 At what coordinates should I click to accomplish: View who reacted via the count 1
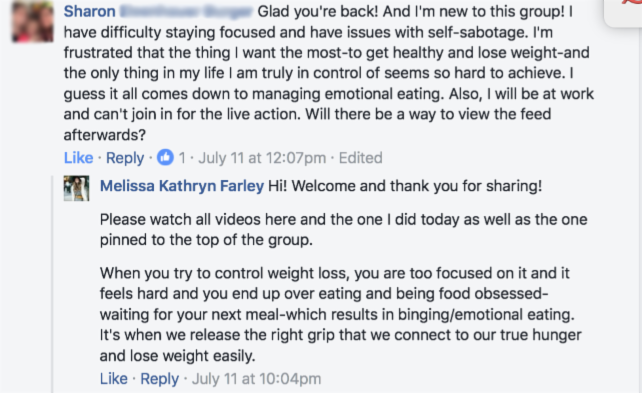[x=182, y=158]
